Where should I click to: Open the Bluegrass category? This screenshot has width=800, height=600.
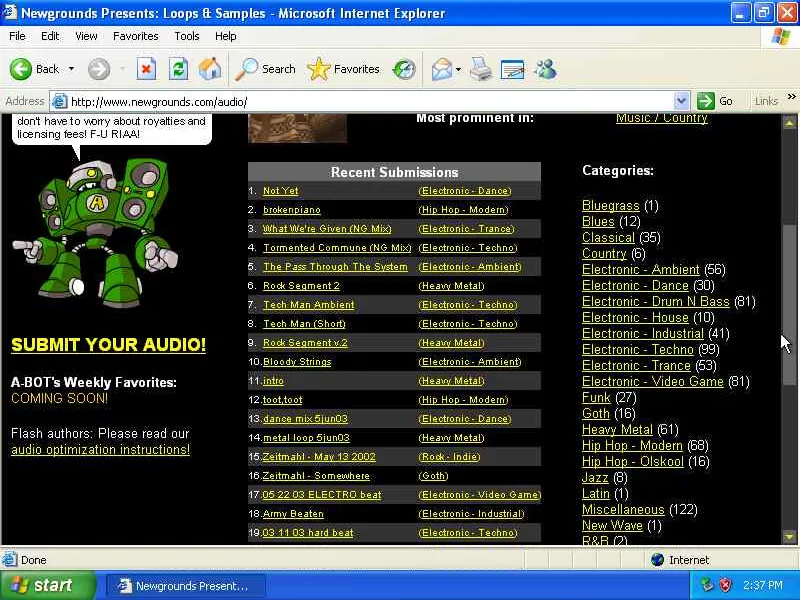611,206
